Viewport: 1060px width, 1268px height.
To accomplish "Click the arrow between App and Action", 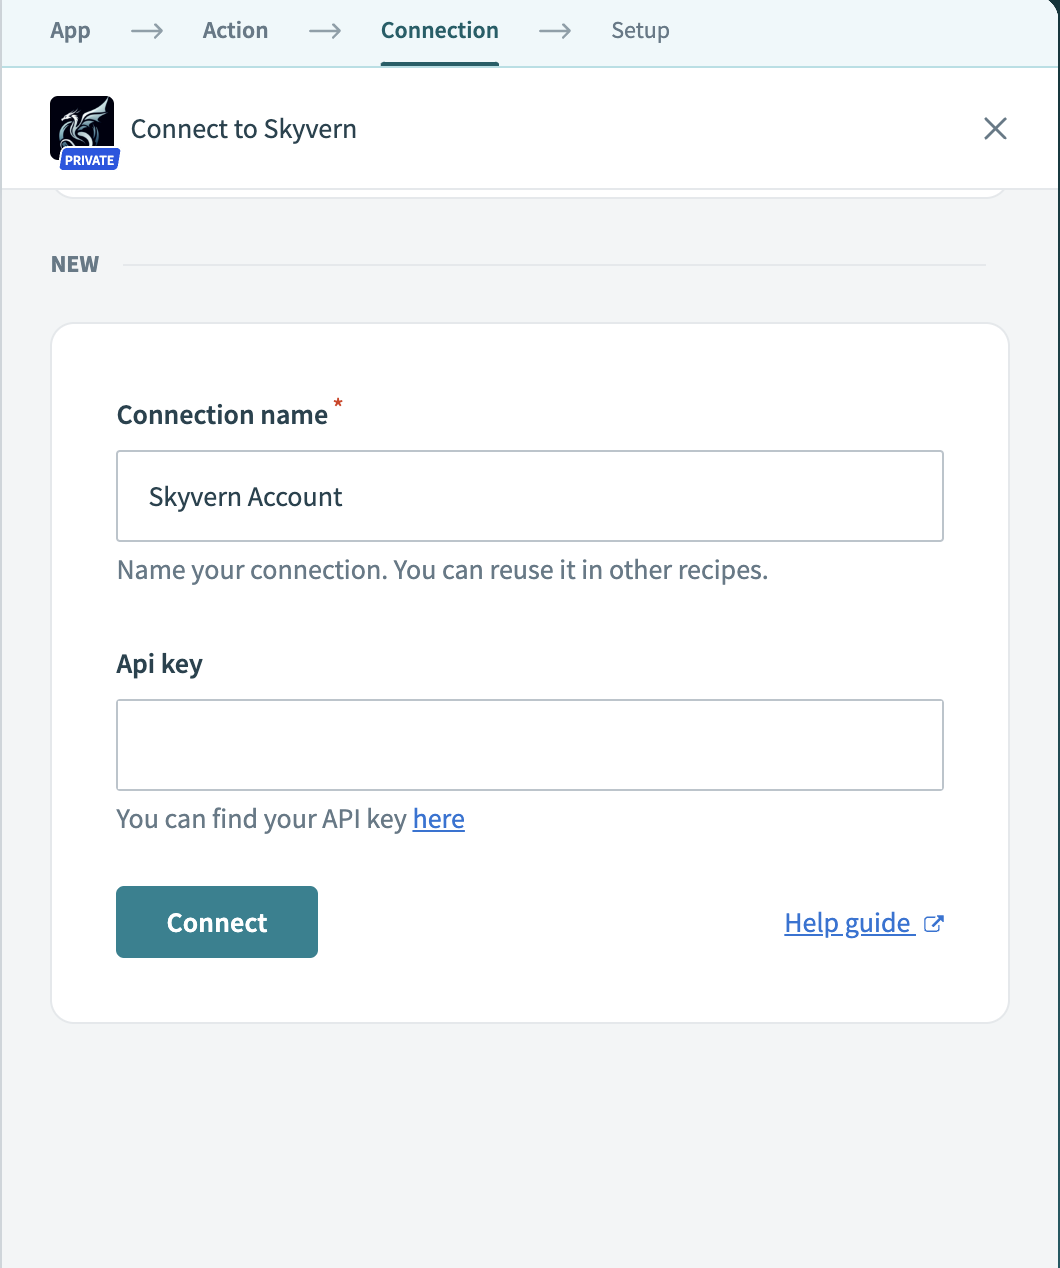I will 146,31.
